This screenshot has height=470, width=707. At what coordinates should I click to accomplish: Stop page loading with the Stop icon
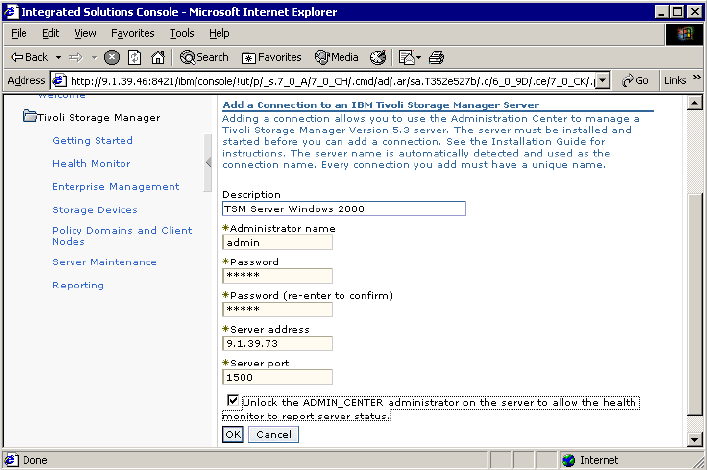[x=112, y=57]
